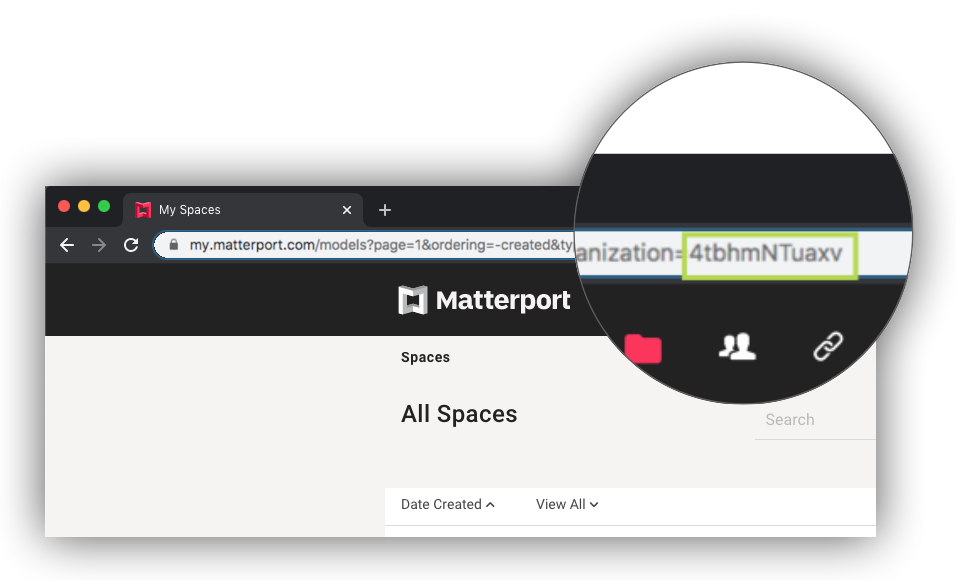Open the users group icon
Viewport: 956px width, 580px height.
737,346
